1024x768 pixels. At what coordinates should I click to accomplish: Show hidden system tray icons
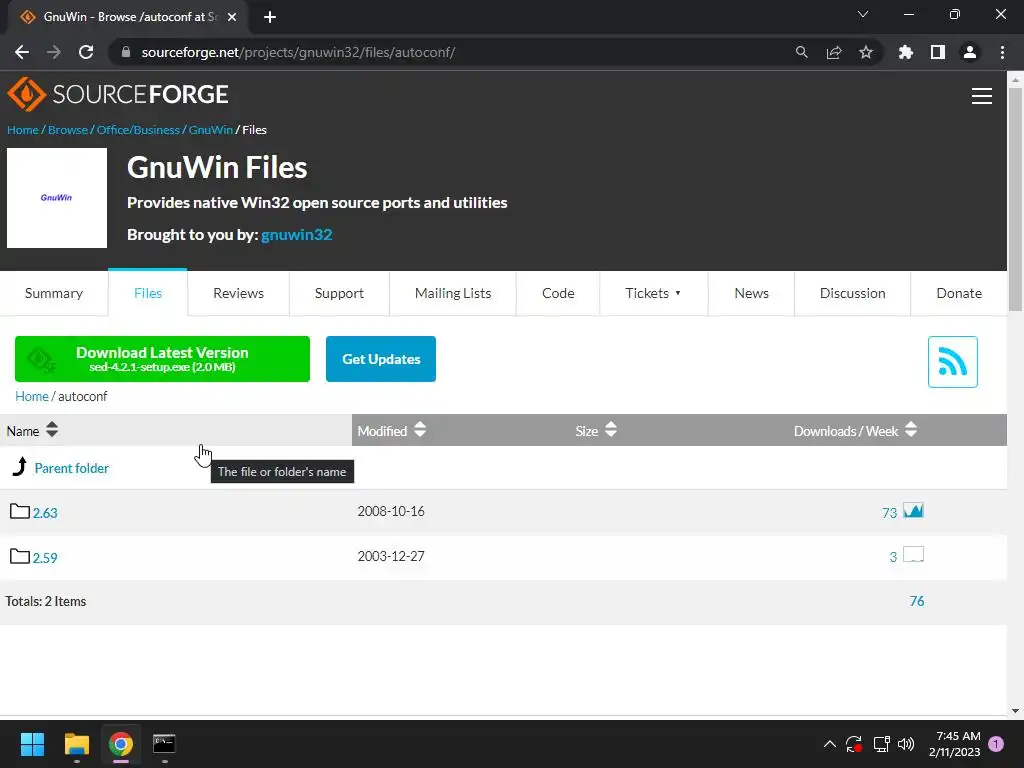(829, 744)
